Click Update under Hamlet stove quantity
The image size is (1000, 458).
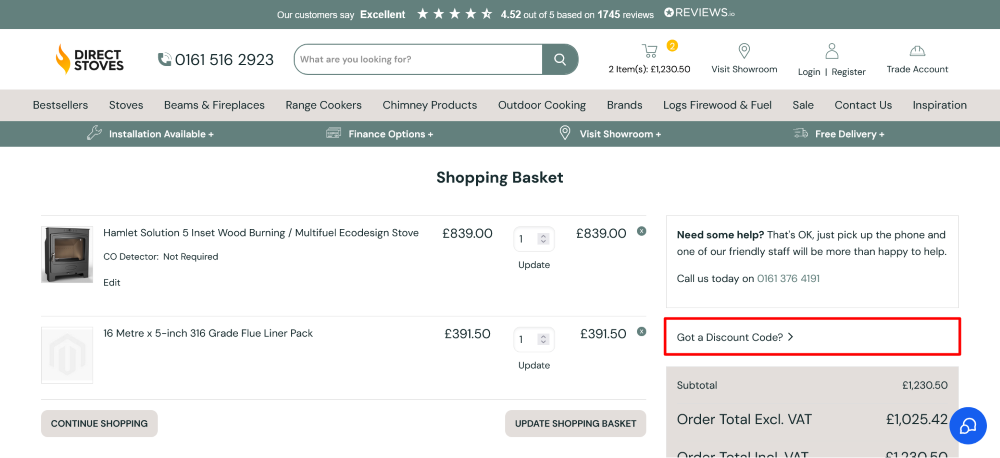pos(534,265)
